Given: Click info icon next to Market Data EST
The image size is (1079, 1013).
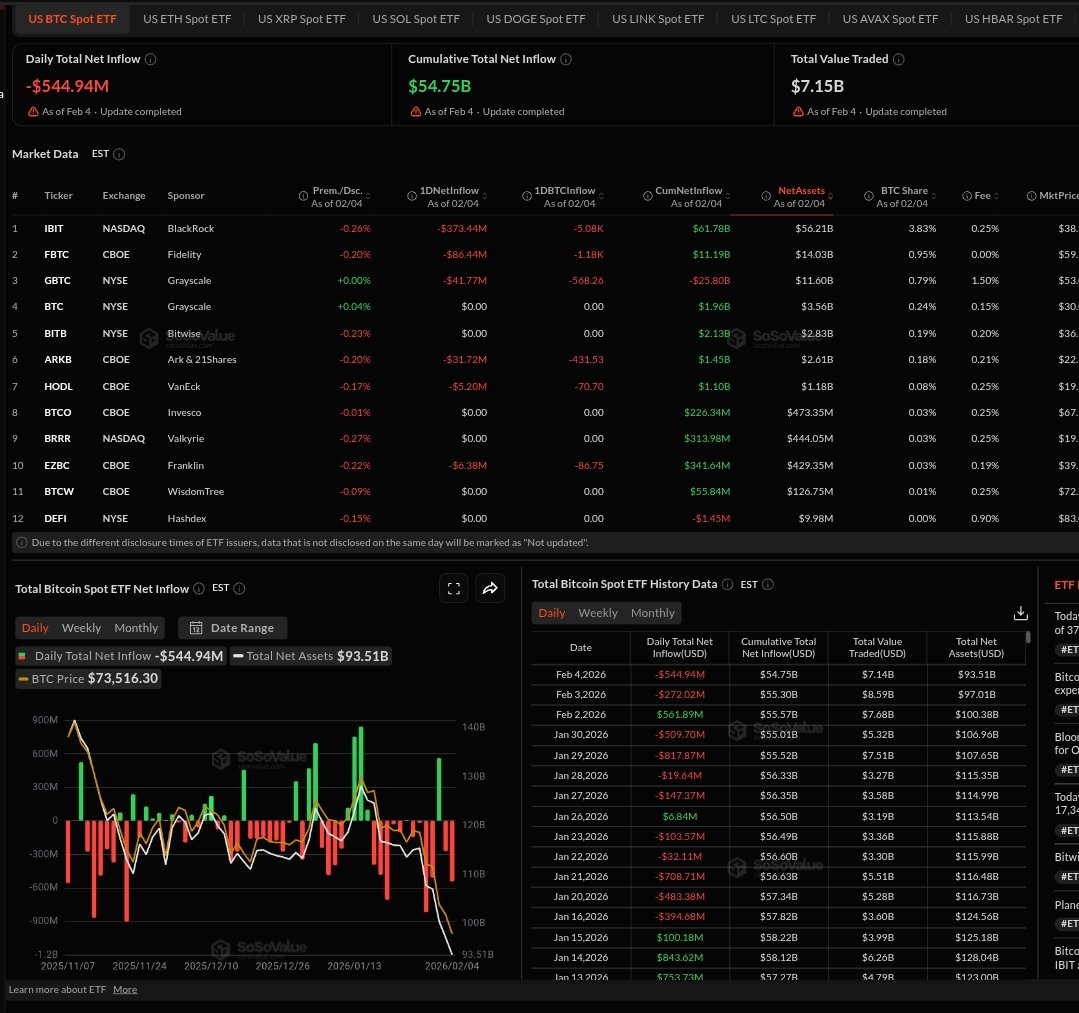Looking at the screenshot, I should coord(120,154).
